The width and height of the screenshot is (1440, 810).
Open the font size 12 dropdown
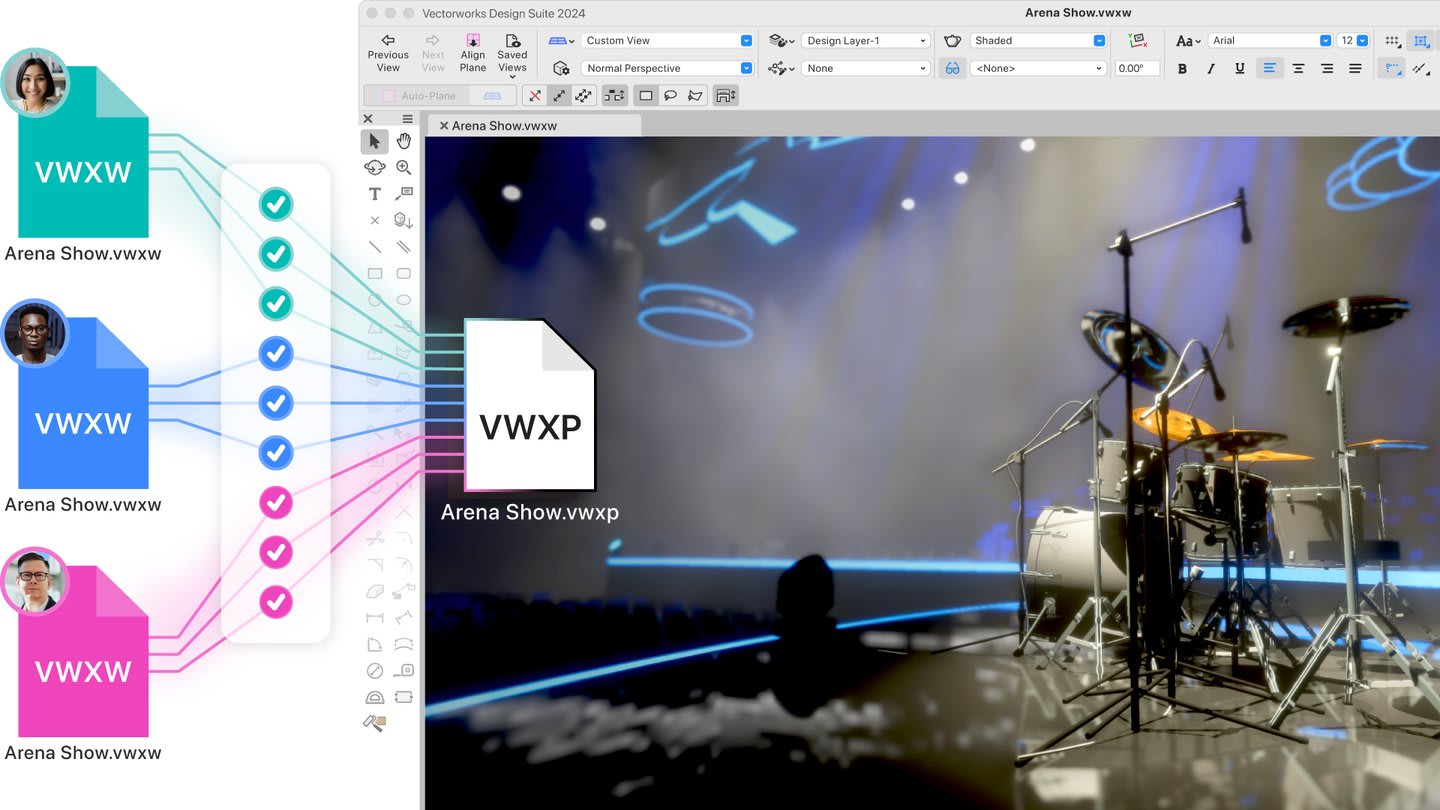(x=1354, y=41)
